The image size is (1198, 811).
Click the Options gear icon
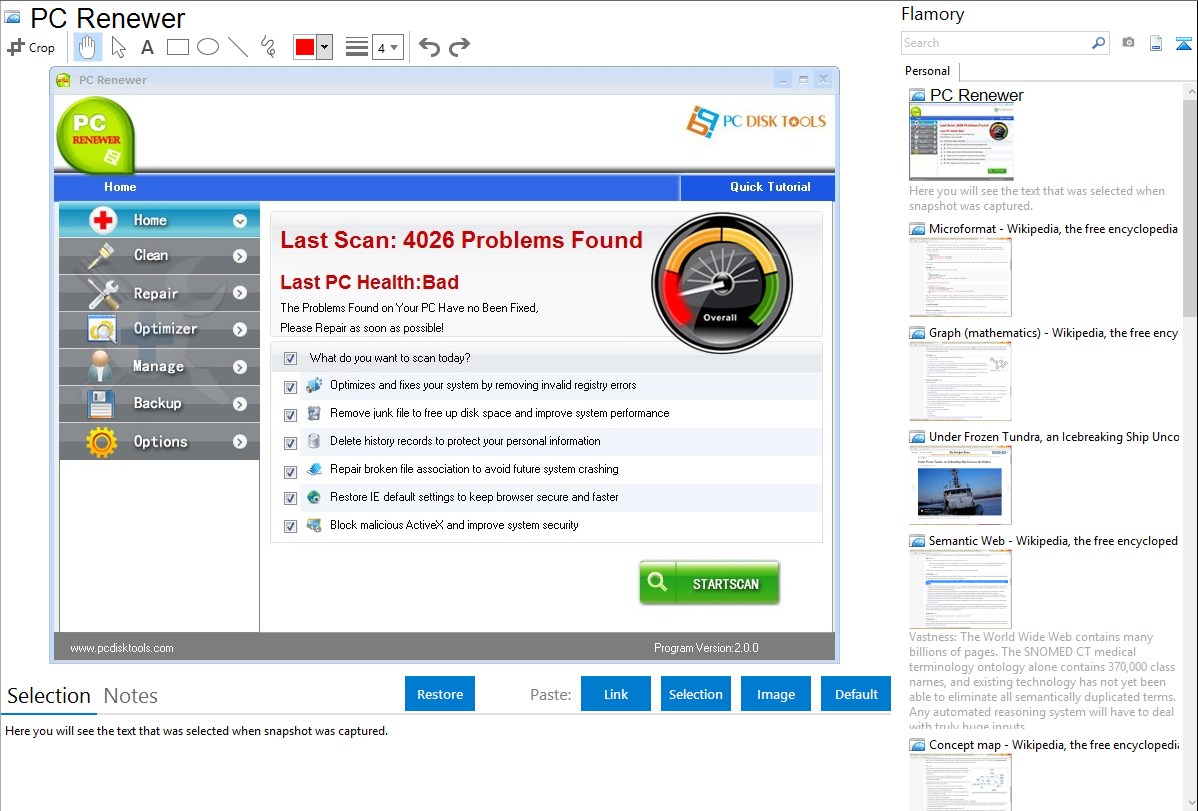coord(102,442)
